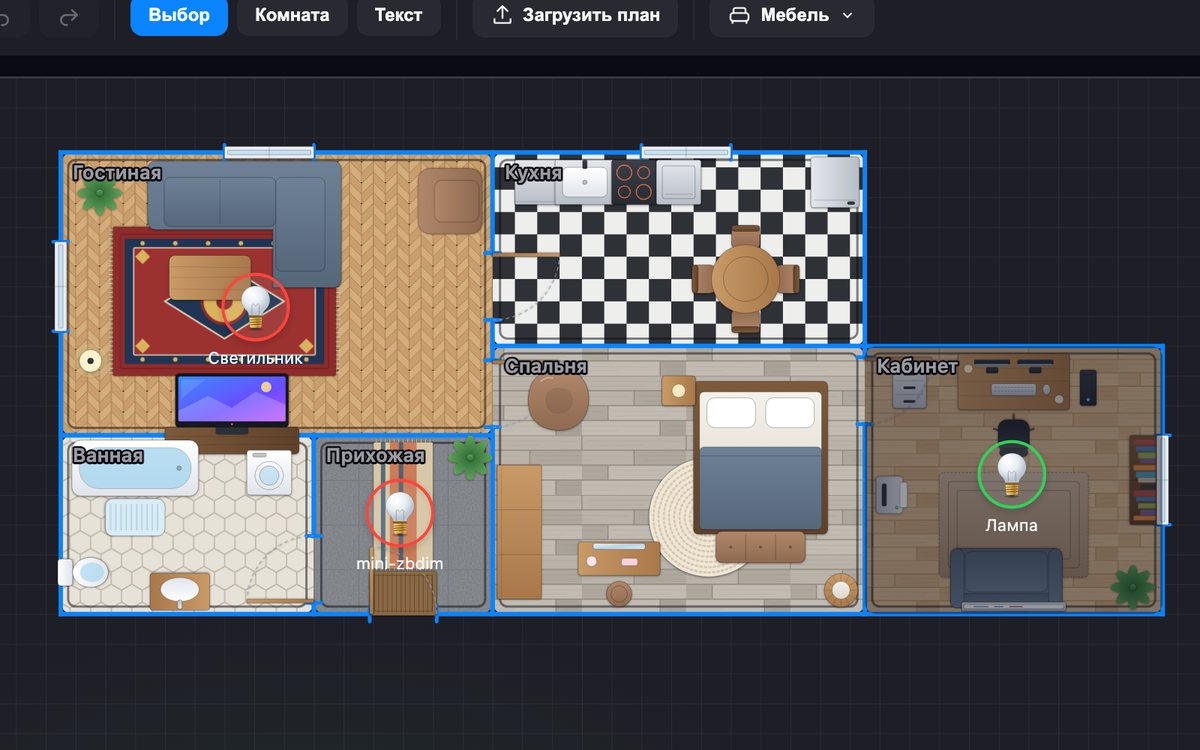Select the plant in Кабинет
This screenshot has height=750, width=1200.
[x=1133, y=586]
